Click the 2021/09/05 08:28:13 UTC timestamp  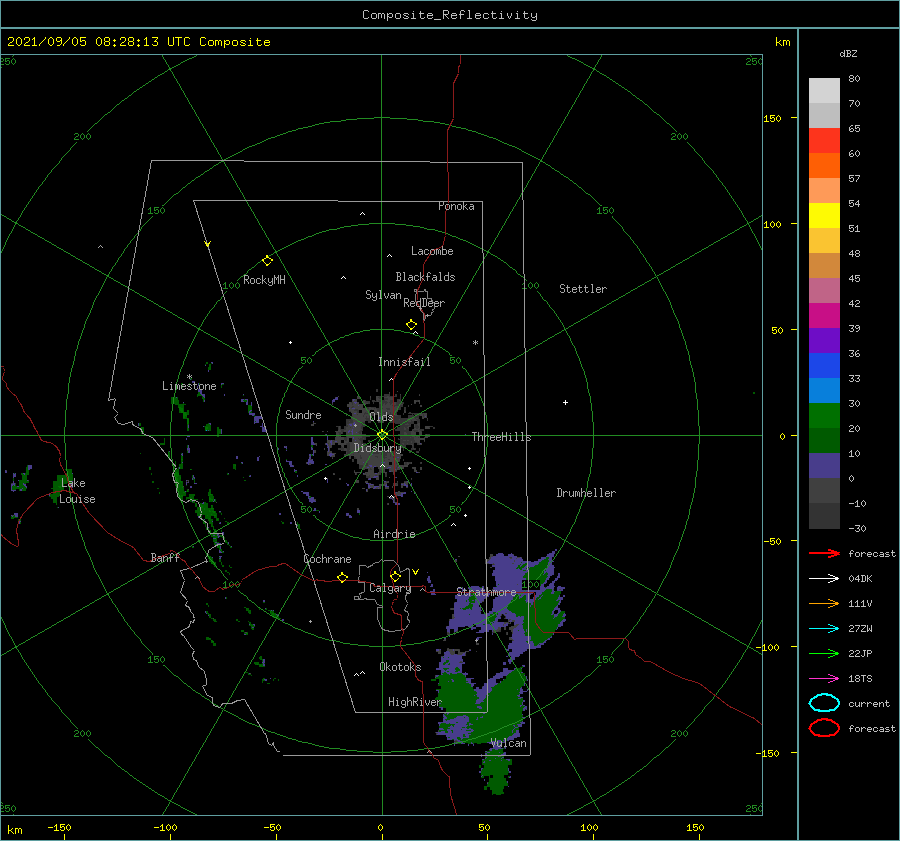(x=98, y=42)
